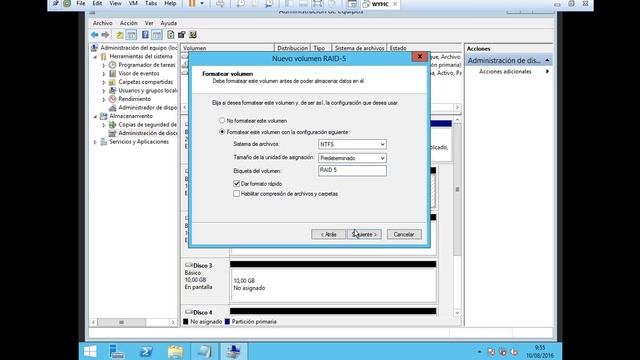The width and height of the screenshot is (640, 360).
Task: Click the Programador de tareas clock icon
Action: [113, 65]
